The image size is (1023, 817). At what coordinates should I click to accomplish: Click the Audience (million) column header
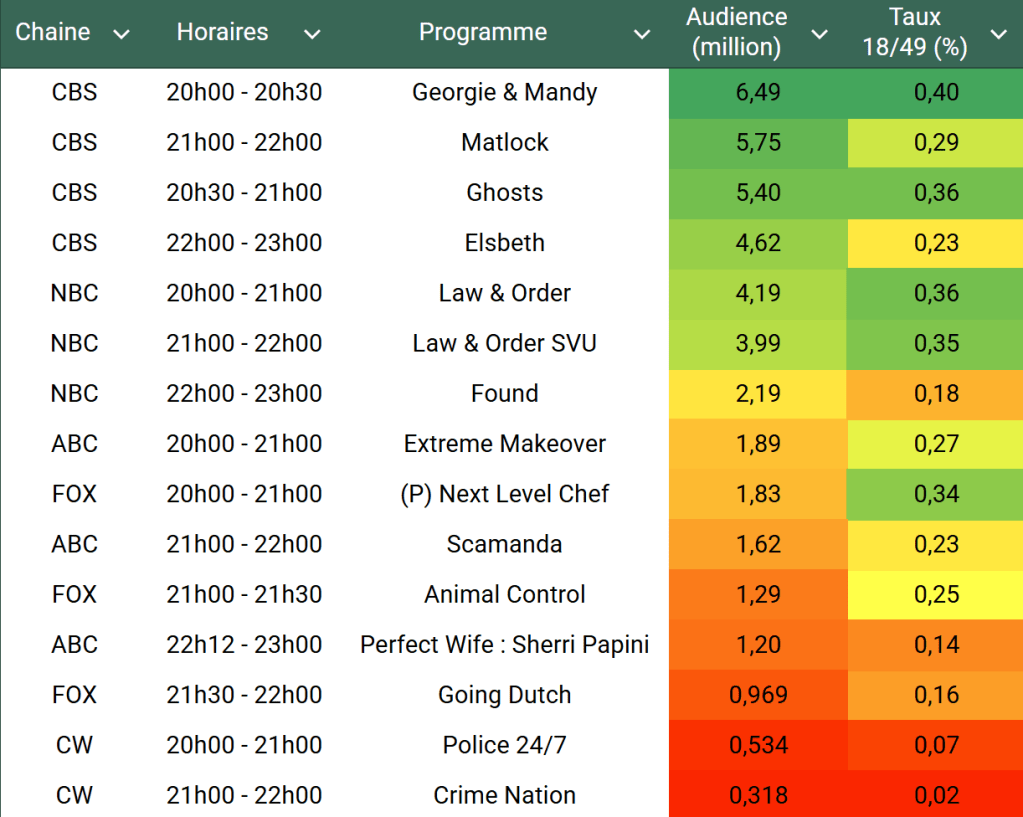click(x=736, y=32)
